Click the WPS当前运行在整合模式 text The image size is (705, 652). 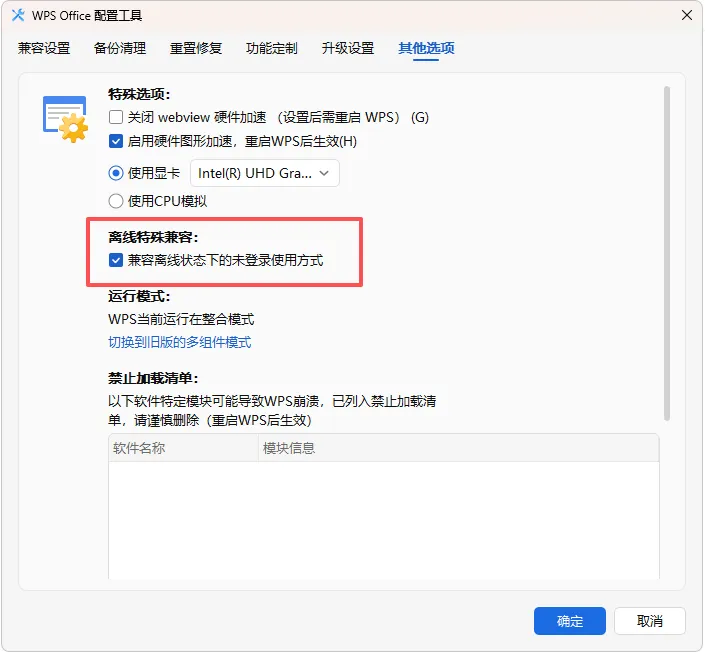coord(181,320)
